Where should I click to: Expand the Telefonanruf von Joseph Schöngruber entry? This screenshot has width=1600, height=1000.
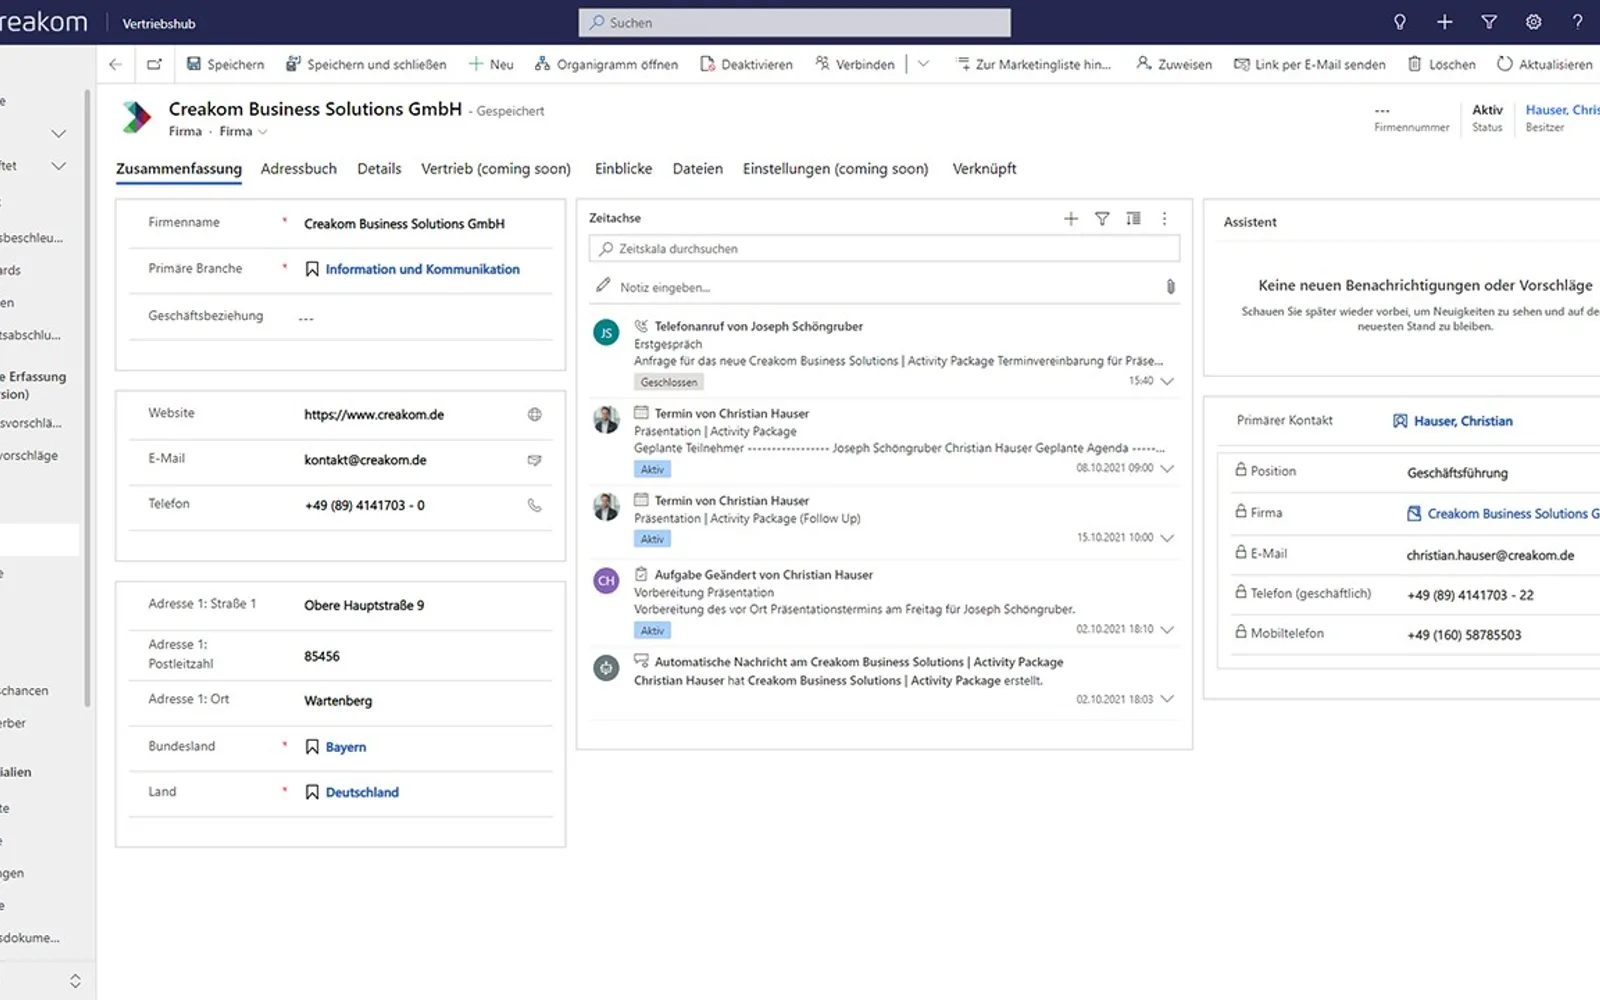pos(1167,381)
